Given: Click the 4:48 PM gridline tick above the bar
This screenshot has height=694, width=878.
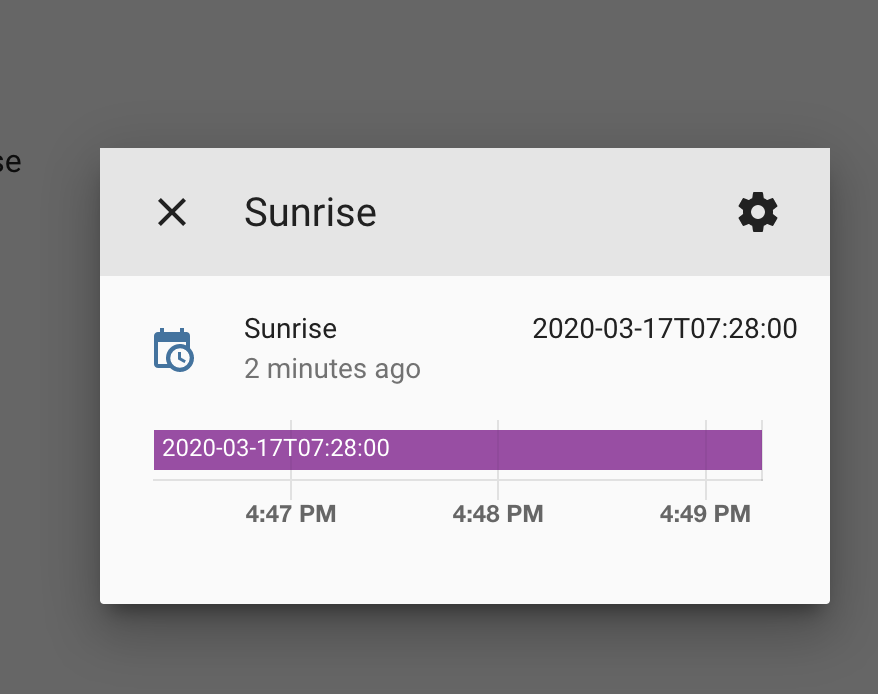Looking at the screenshot, I should (x=498, y=425).
